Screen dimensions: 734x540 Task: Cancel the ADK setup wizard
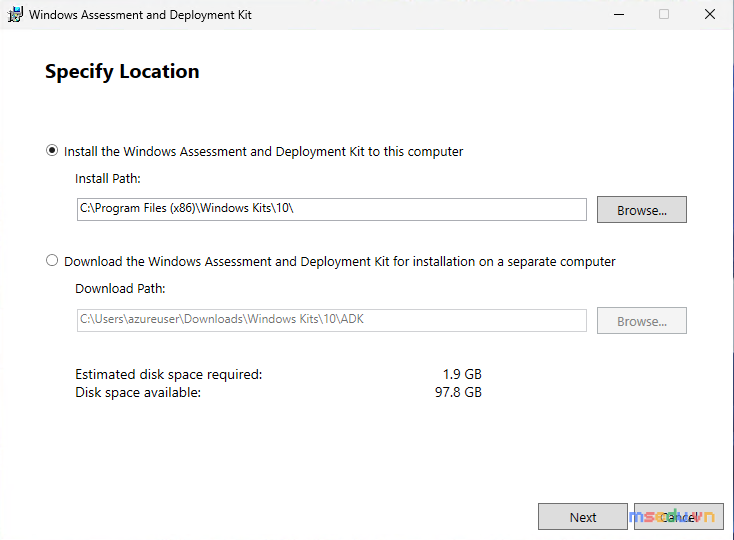tap(679, 517)
